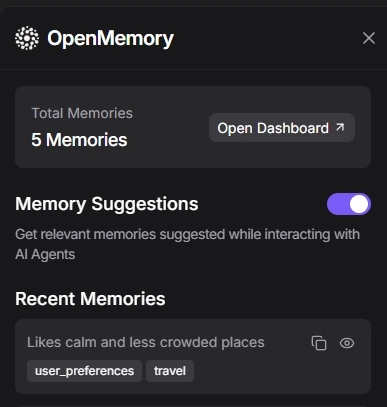Click the Total Memories label
This screenshot has width=387, height=407.
[x=82, y=113]
